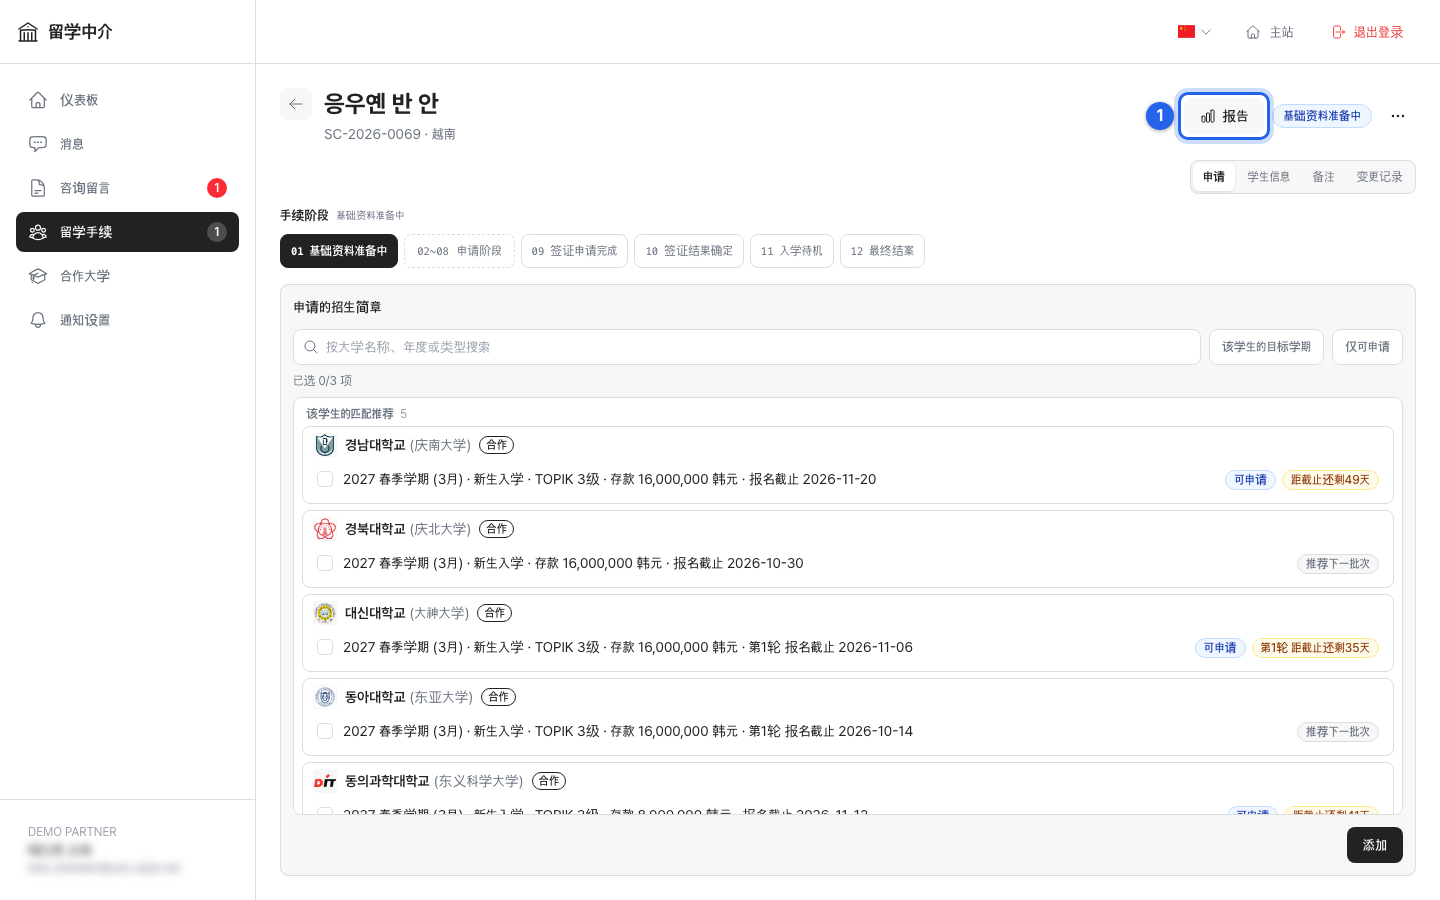
Task: Switch to the 学生信息 tab
Action: tap(1268, 177)
